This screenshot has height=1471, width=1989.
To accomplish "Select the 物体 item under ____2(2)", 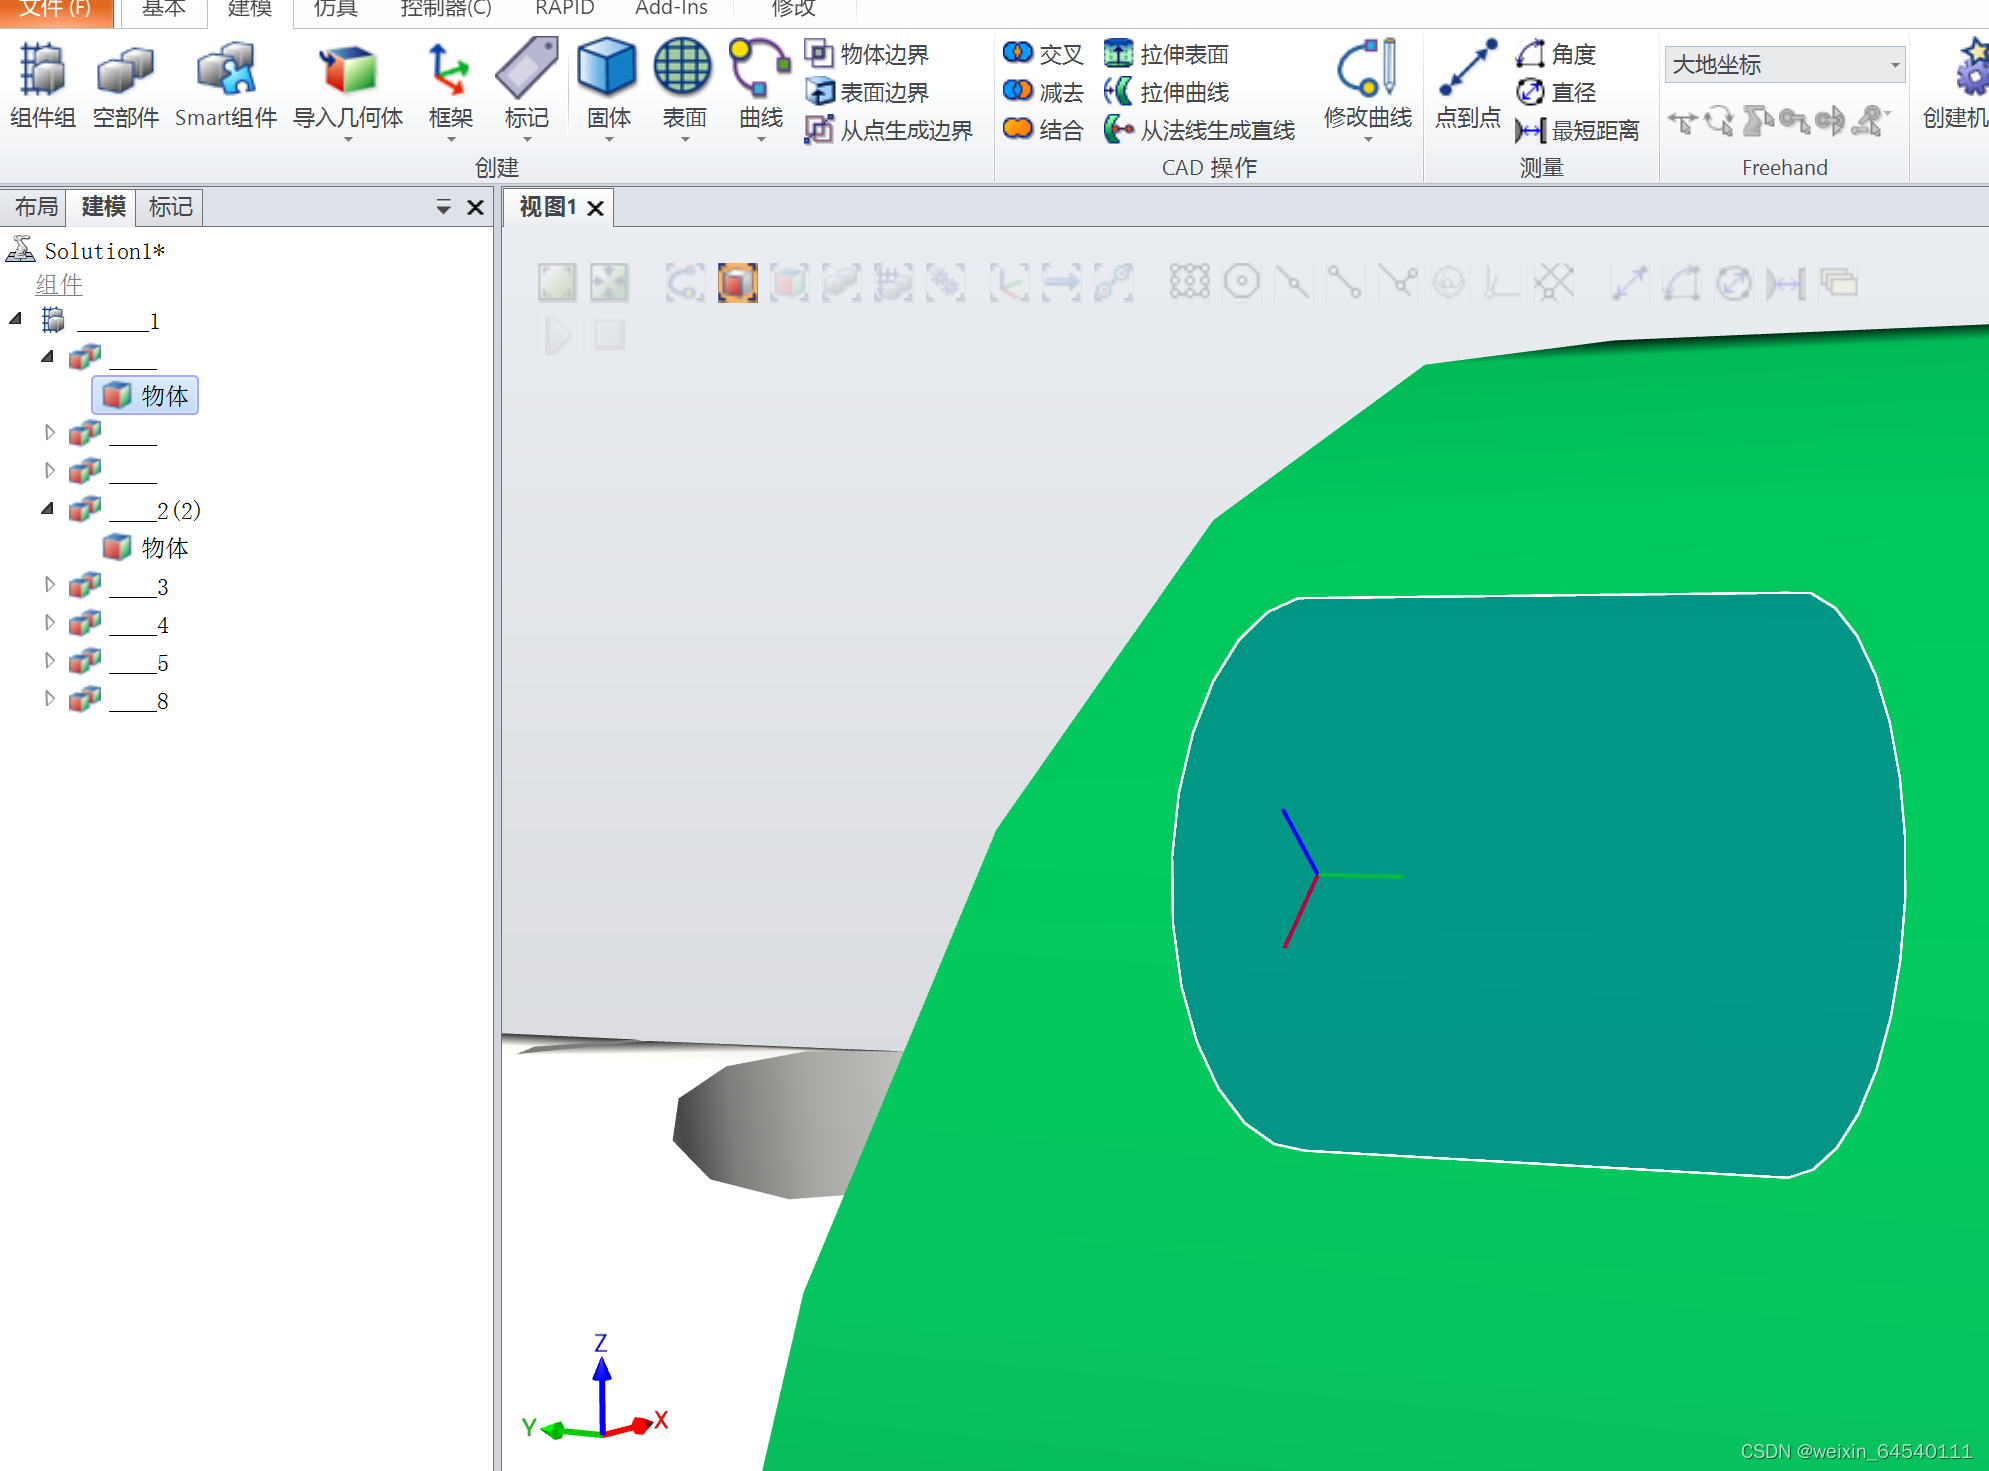I will tap(164, 548).
